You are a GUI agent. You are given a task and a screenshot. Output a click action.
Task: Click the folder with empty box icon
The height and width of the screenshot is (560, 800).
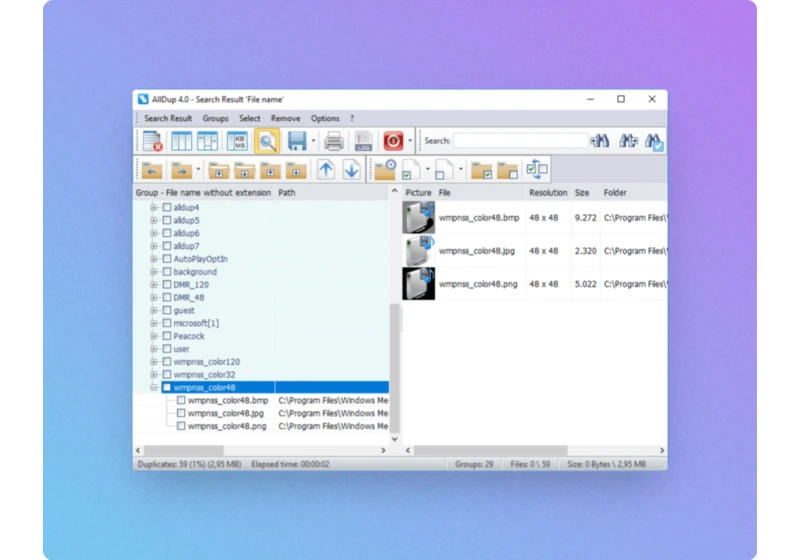point(508,170)
